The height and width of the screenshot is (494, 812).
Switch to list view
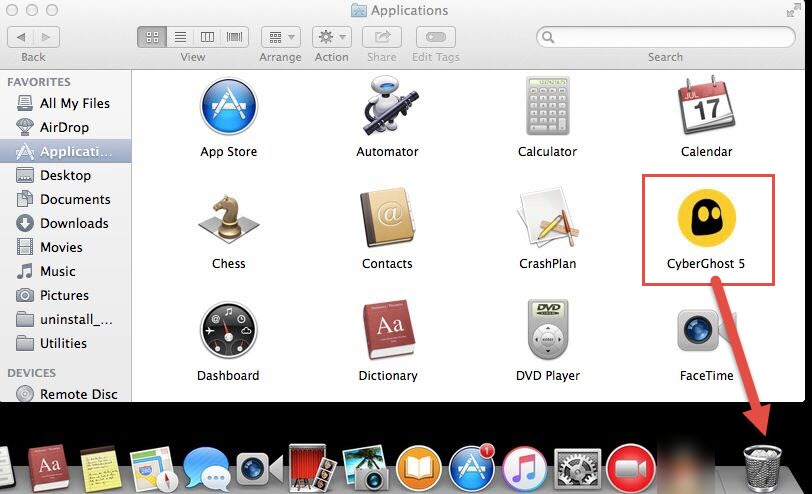tap(180, 37)
